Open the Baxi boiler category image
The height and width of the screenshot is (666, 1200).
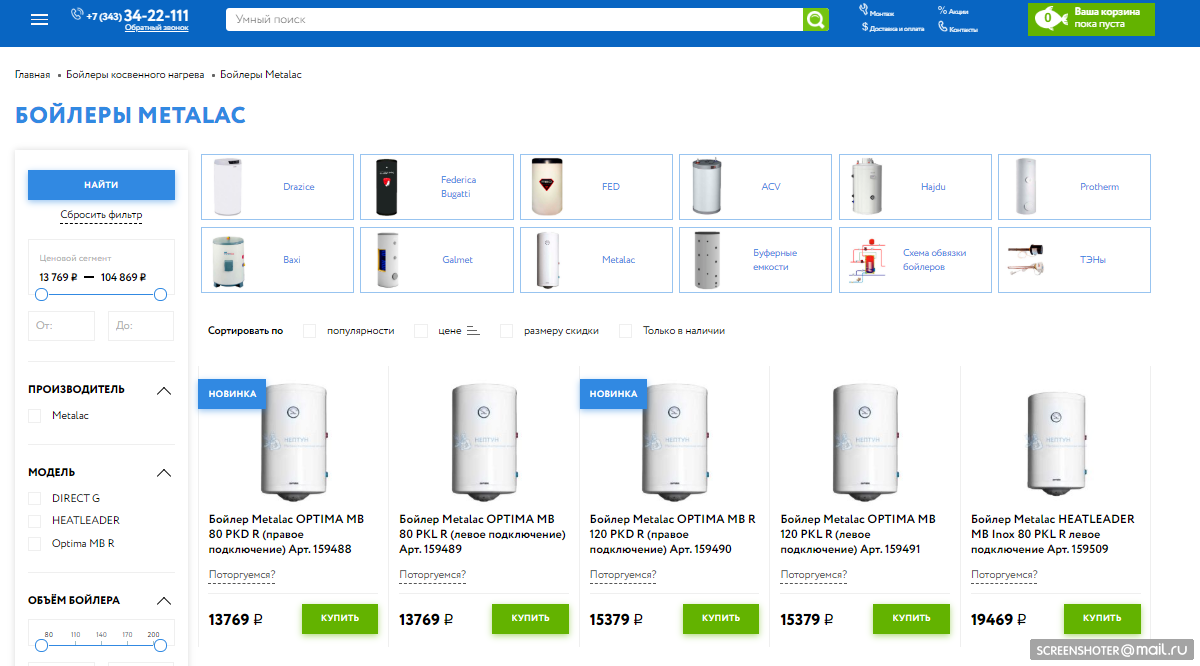point(229,260)
